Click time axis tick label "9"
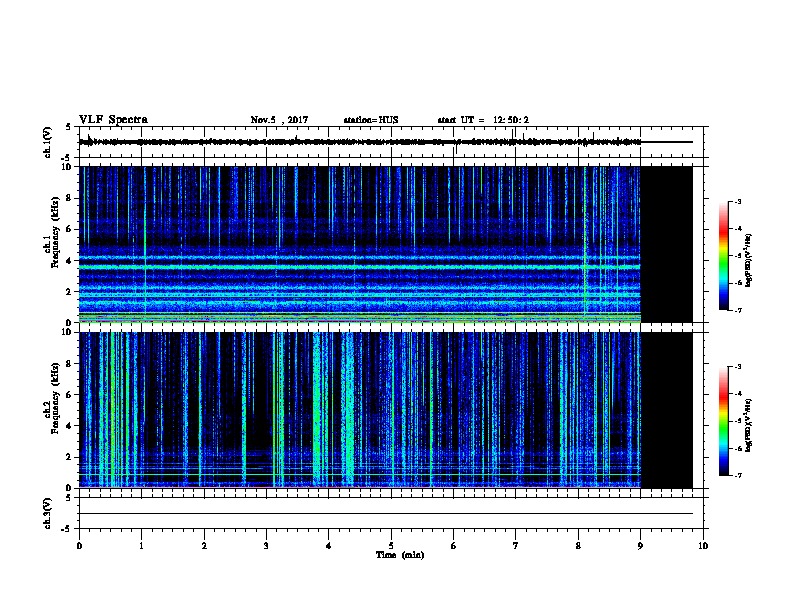Image resolution: width=792 pixels, height=612 pixels. pyautogui.click(x=640, y=546)
